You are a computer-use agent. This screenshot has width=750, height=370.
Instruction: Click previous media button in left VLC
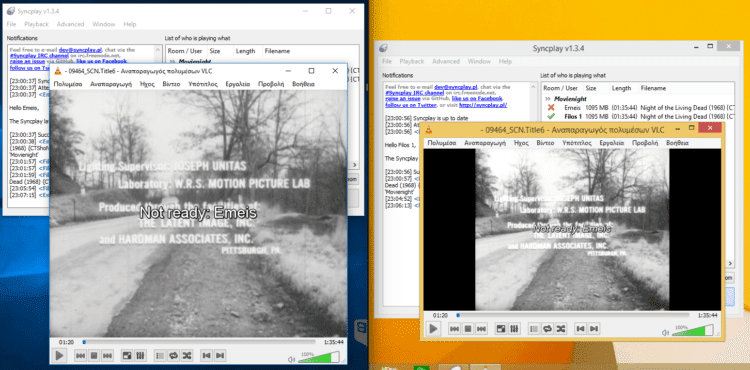[207, 356]
